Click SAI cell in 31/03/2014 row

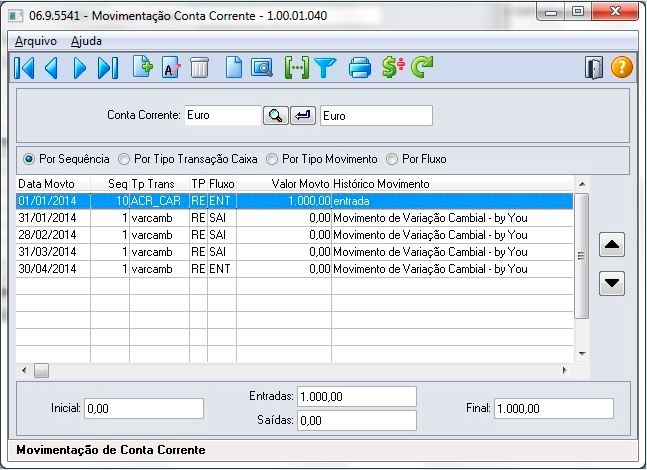(222, 252)
